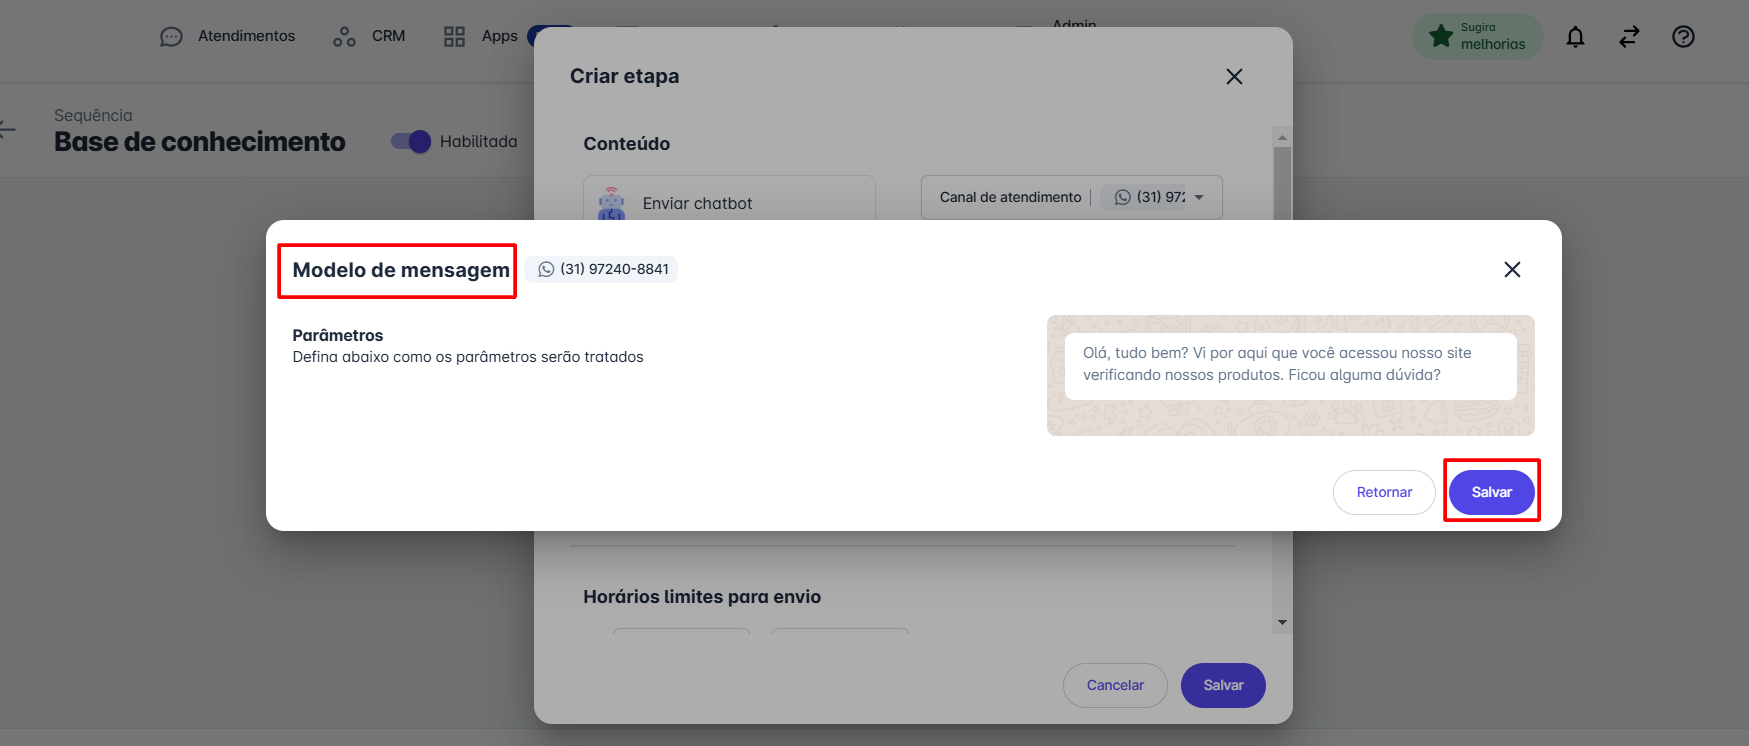Click Retornar in the Modelo de mensagem dialog
This screenshot has width=1749, height=746.
click(x=1384, y=491)
